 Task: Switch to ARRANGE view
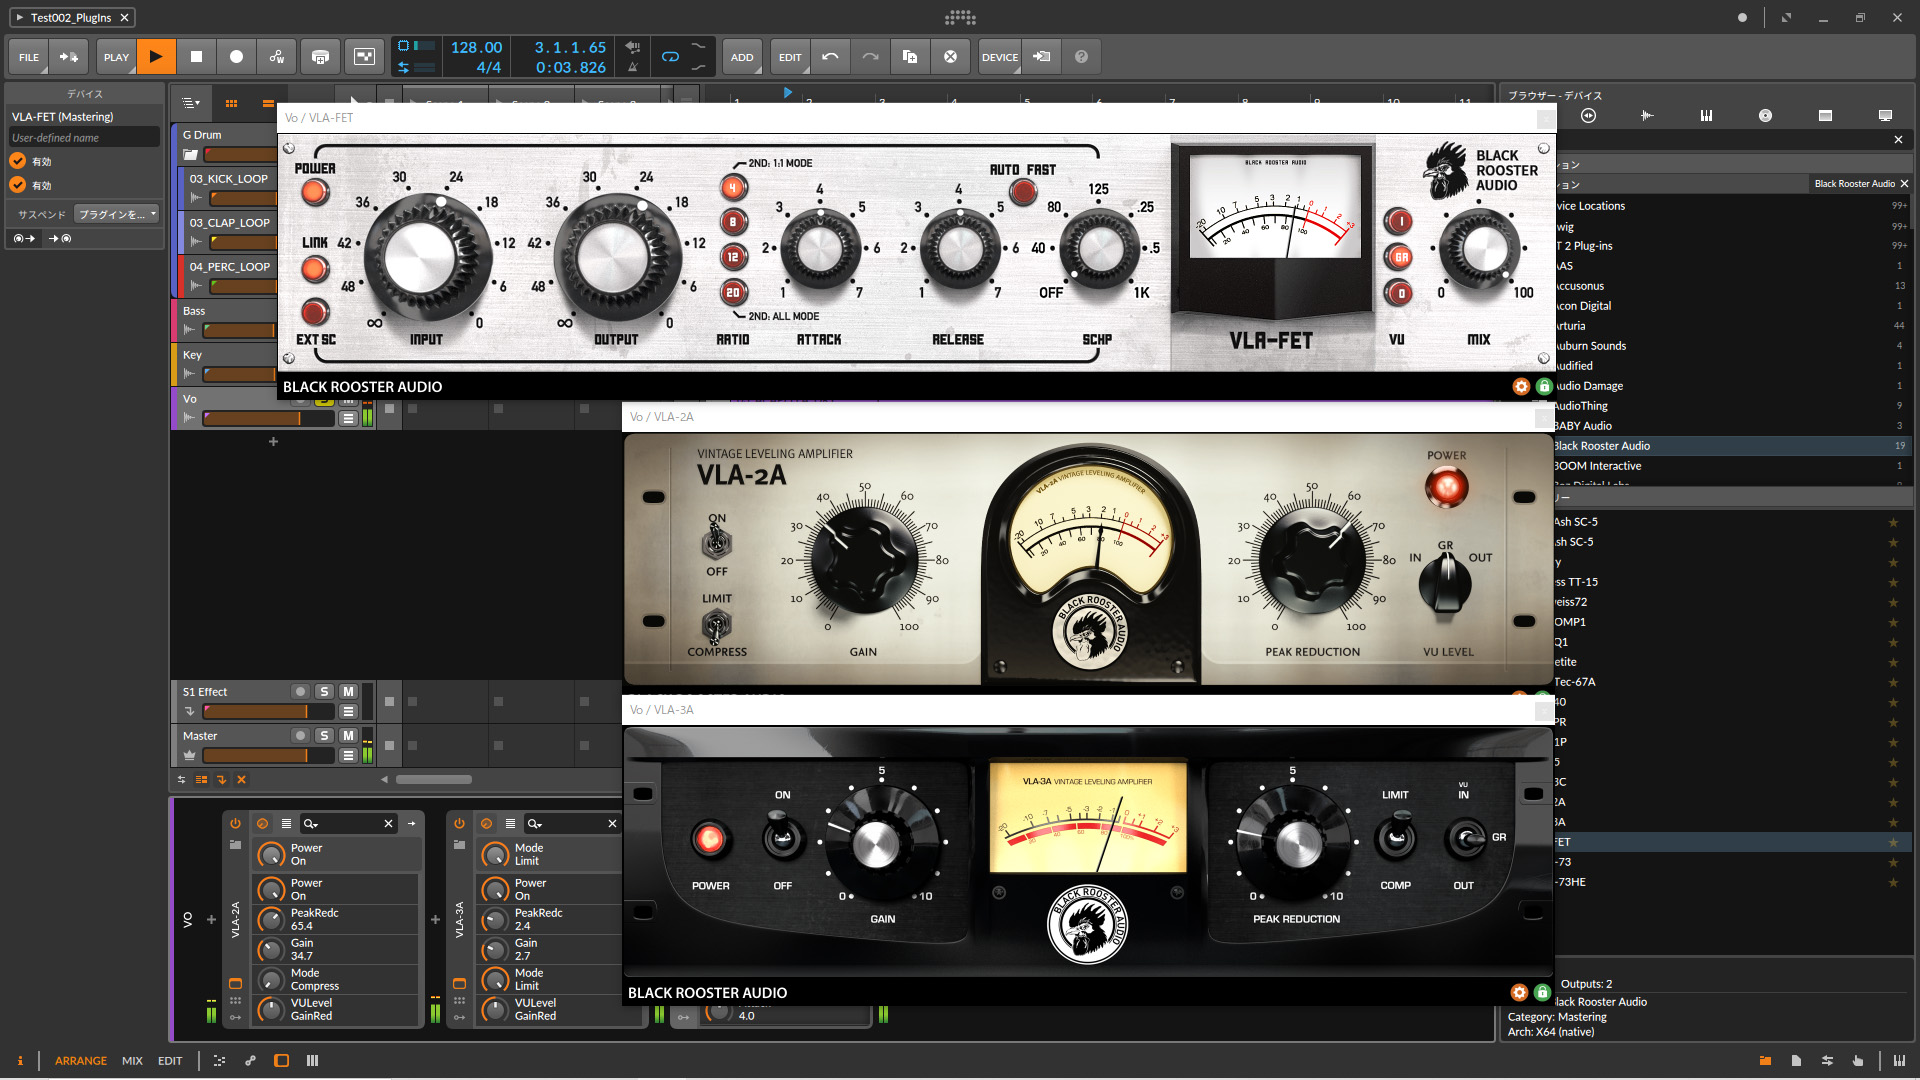click(81, 1060)
